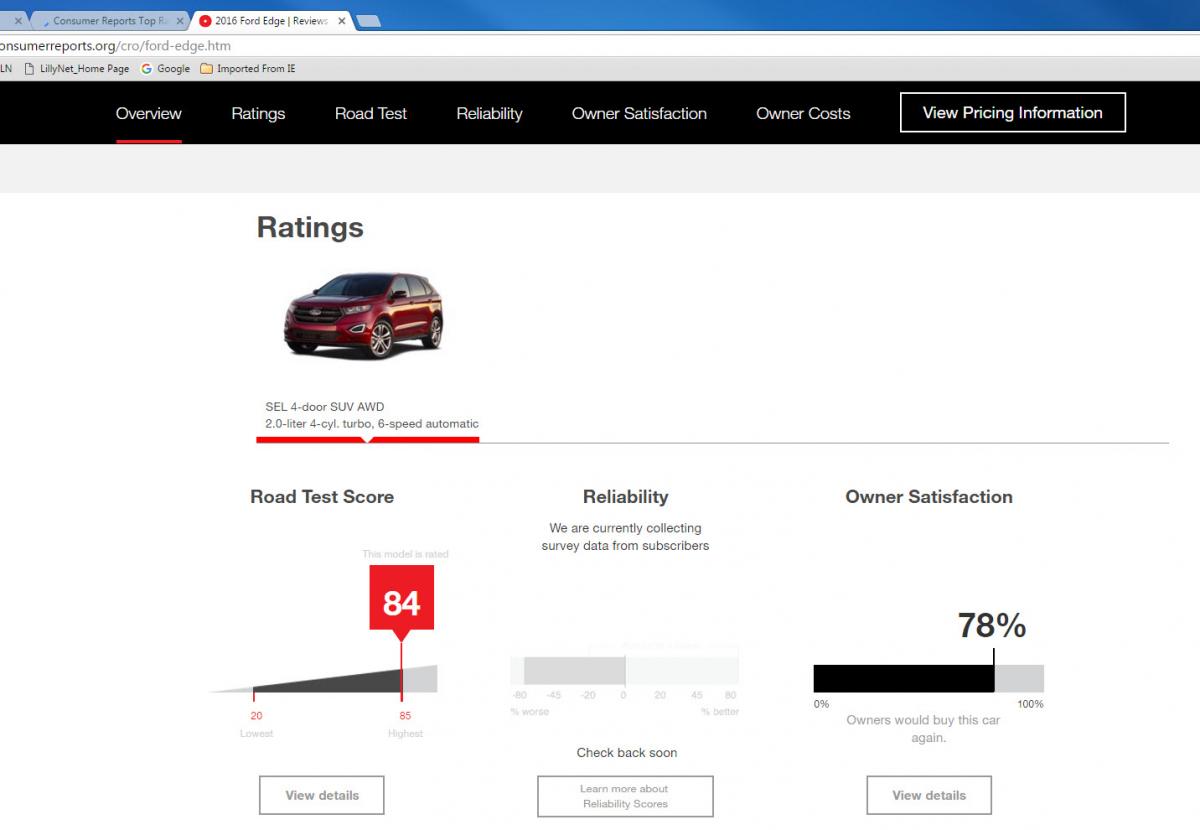
Task: Close the 2016 Ford Edge tab
Action: [342, 21]
